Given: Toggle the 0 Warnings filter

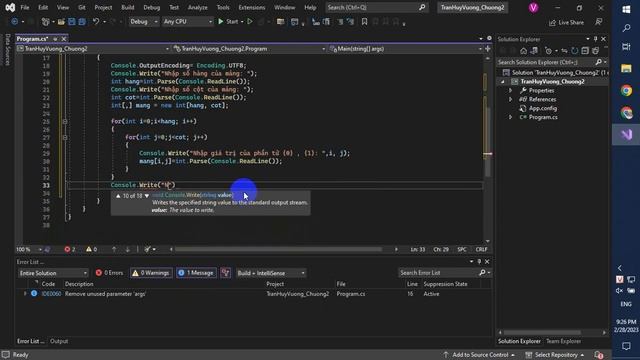Looking at the screenshot, I should click(150, 273).
